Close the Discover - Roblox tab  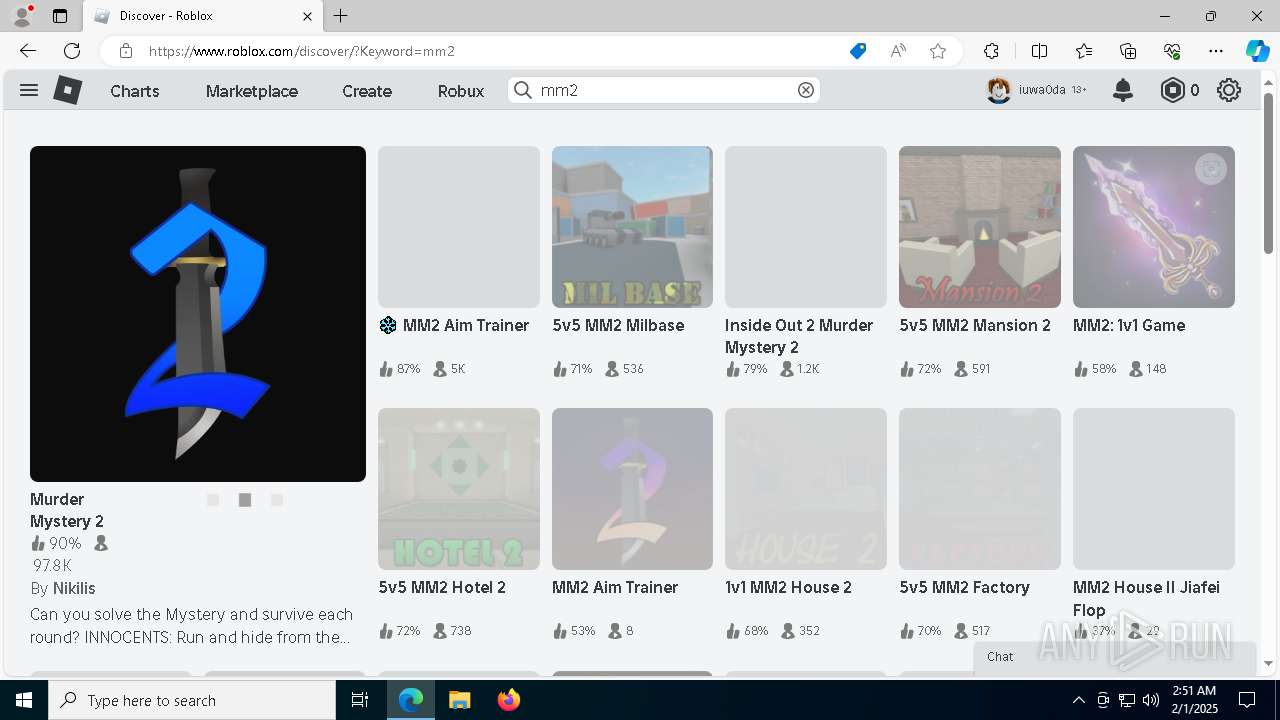pos(308,16)
